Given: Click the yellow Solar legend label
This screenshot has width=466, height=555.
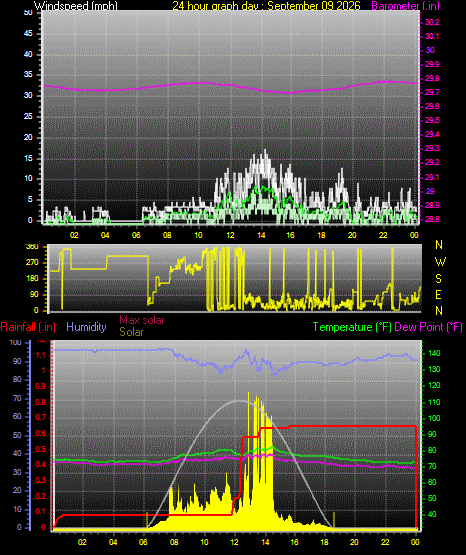Looking at the screenshot, I should click(131, 332).
